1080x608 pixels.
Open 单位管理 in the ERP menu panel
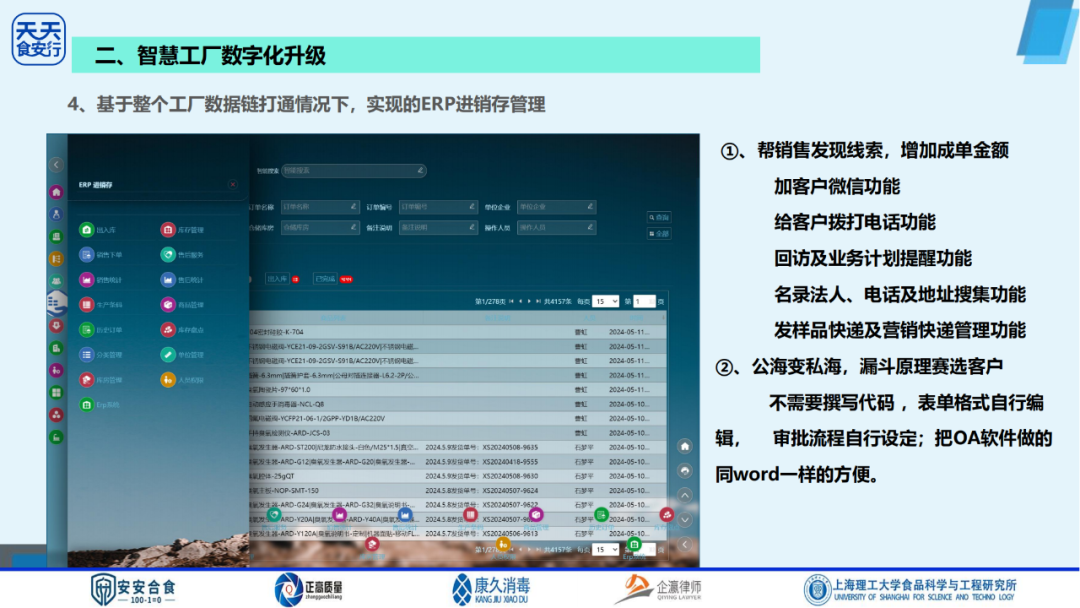pos(183,355)
